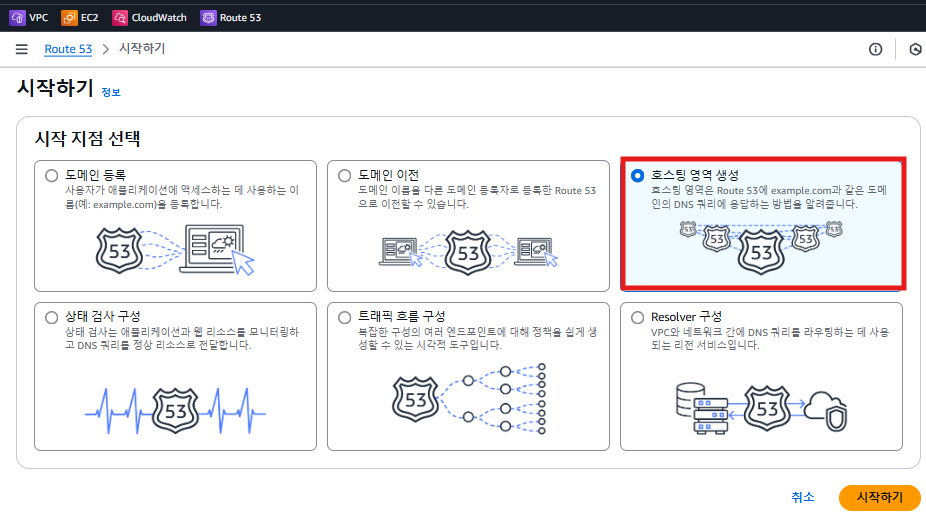Open the EC2 service shortcut icon
The width and height of the screenshot is (926, 513).
tap(69, 18)
